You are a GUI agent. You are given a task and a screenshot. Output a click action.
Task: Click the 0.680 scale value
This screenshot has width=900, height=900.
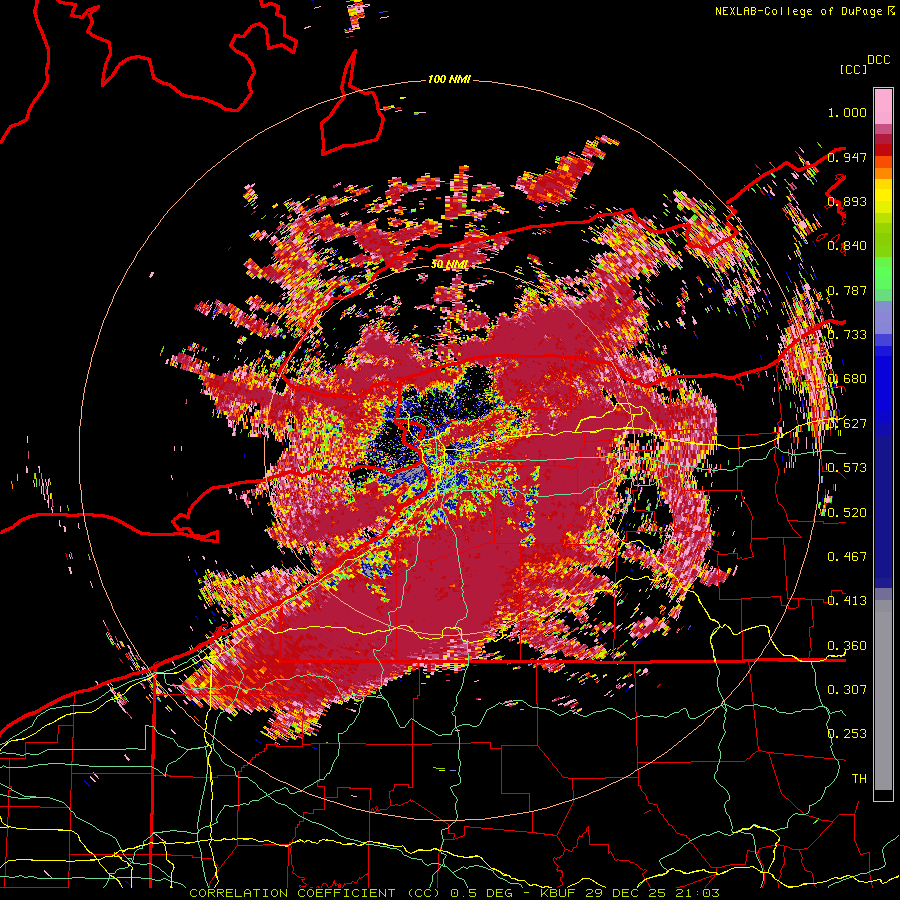847,379
